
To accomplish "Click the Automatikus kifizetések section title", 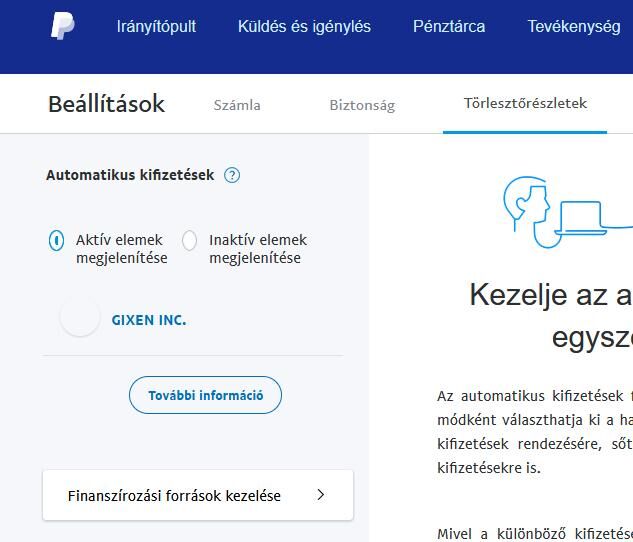I will tap(130, 175).
